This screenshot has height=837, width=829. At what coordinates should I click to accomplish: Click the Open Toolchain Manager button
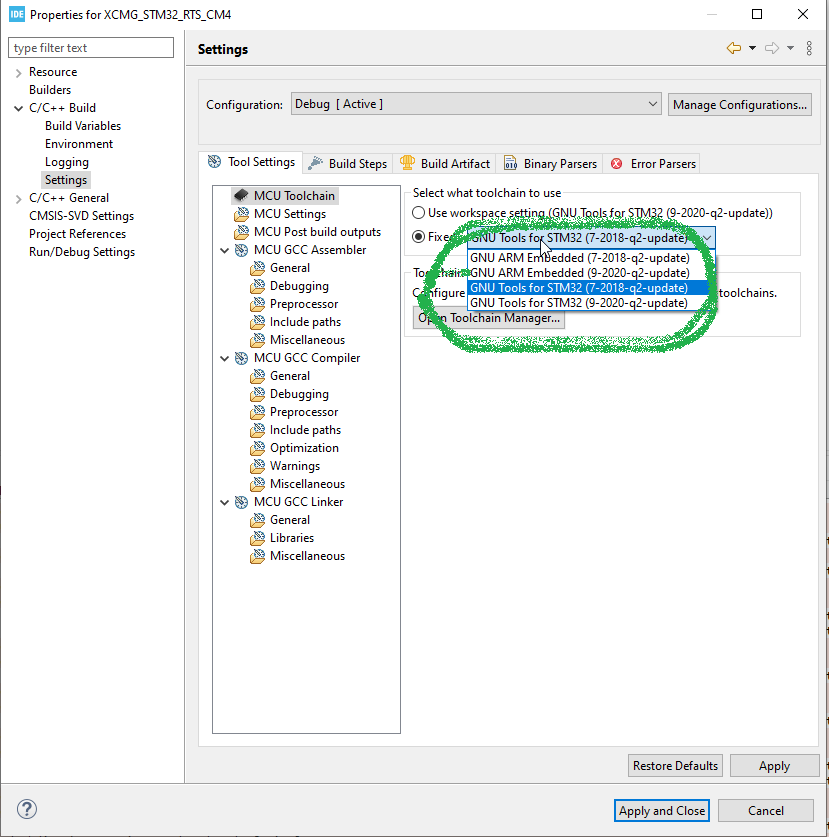[x=488, y=318]
